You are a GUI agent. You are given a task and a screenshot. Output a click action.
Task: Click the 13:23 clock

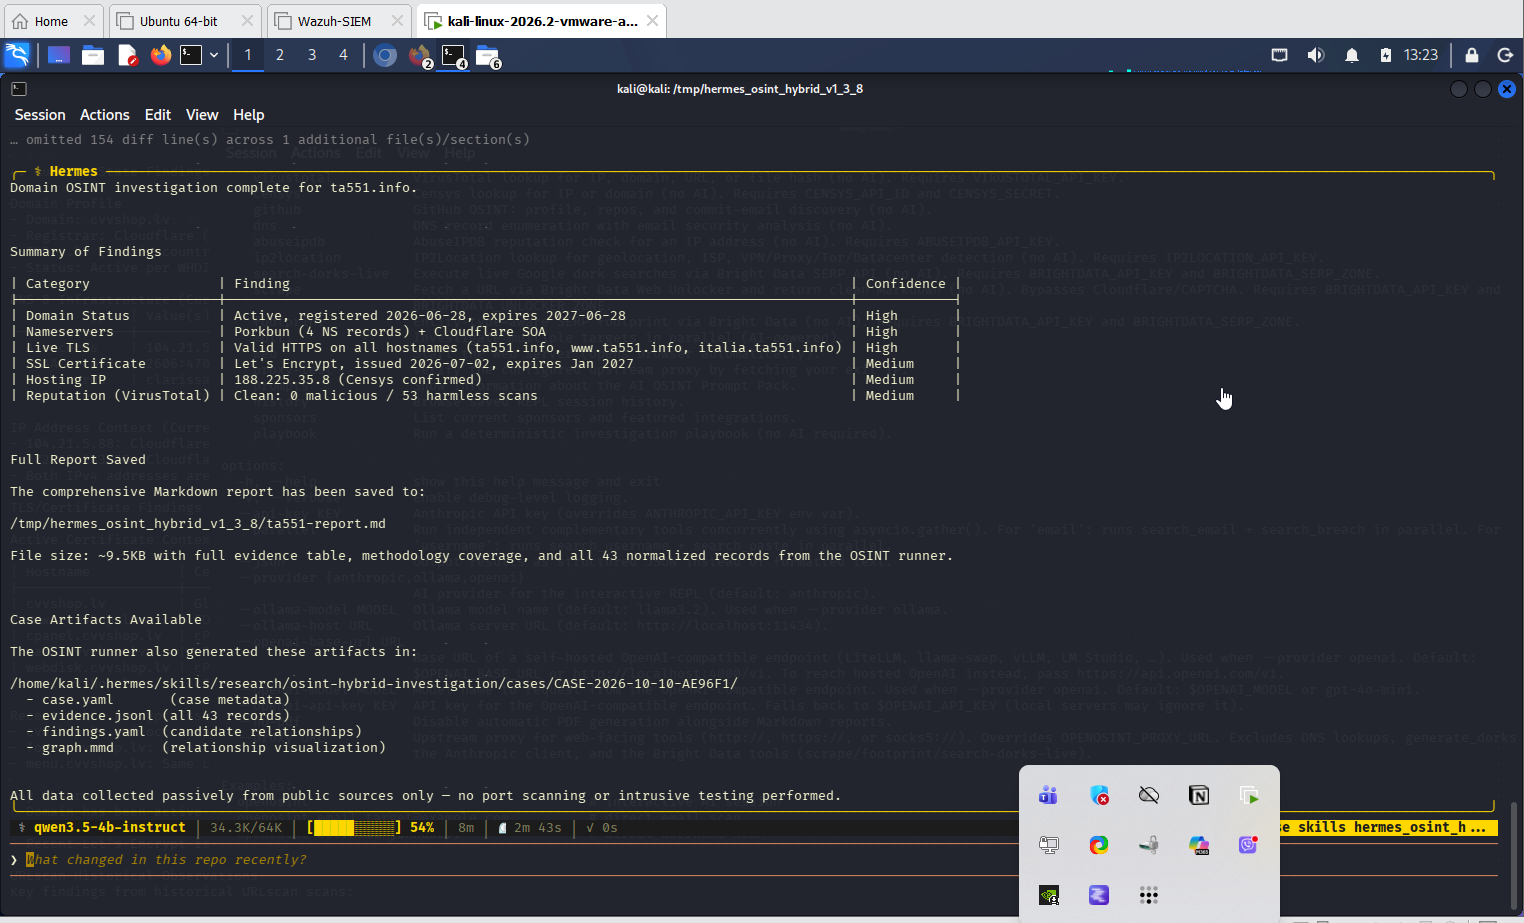pyautogui.click(x=1420, y=55)
